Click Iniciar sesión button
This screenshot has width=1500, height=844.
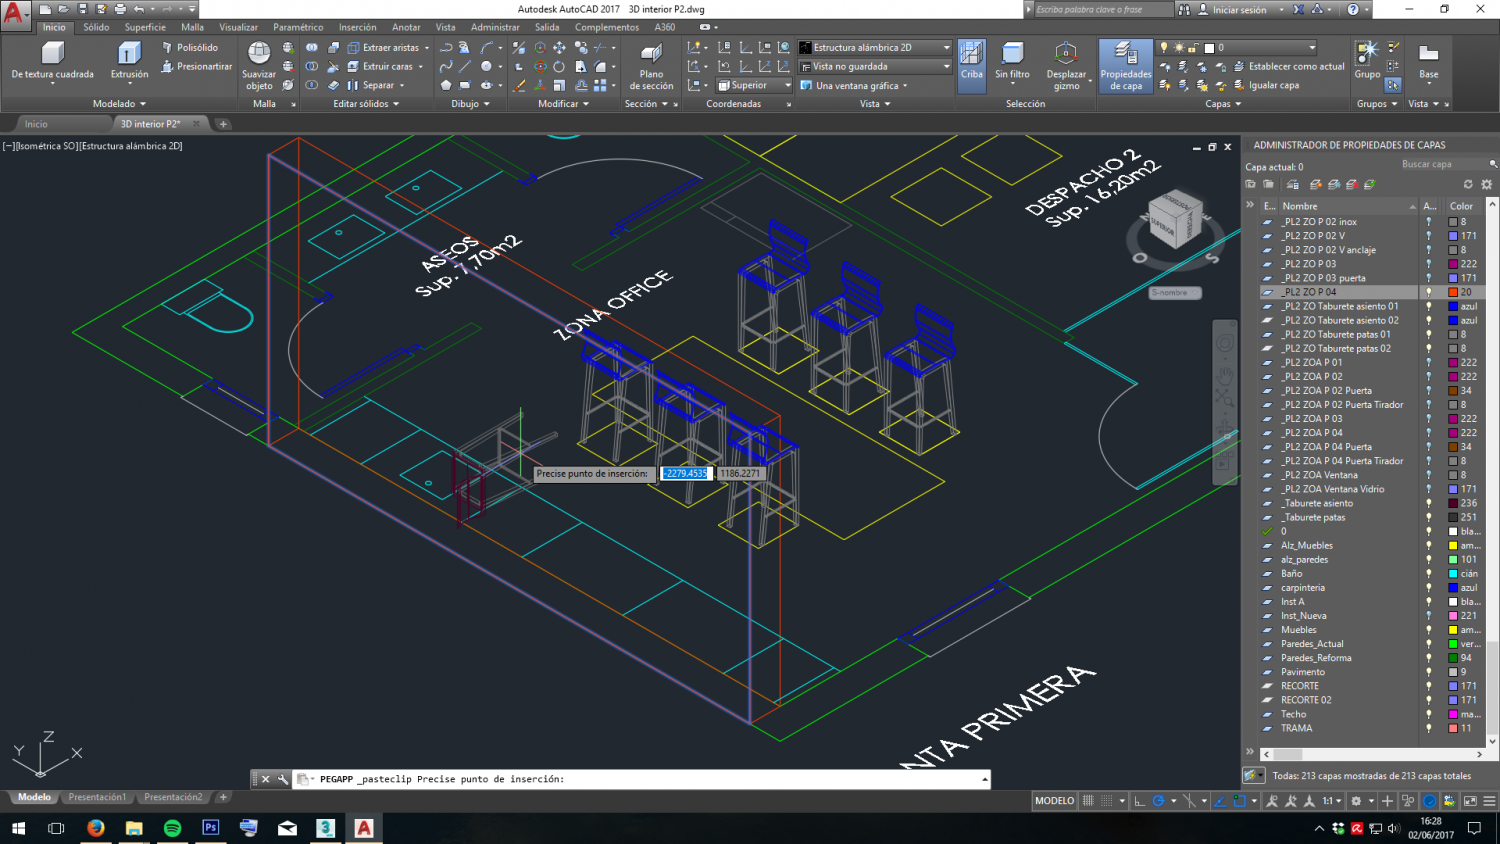coord(1231,9)
